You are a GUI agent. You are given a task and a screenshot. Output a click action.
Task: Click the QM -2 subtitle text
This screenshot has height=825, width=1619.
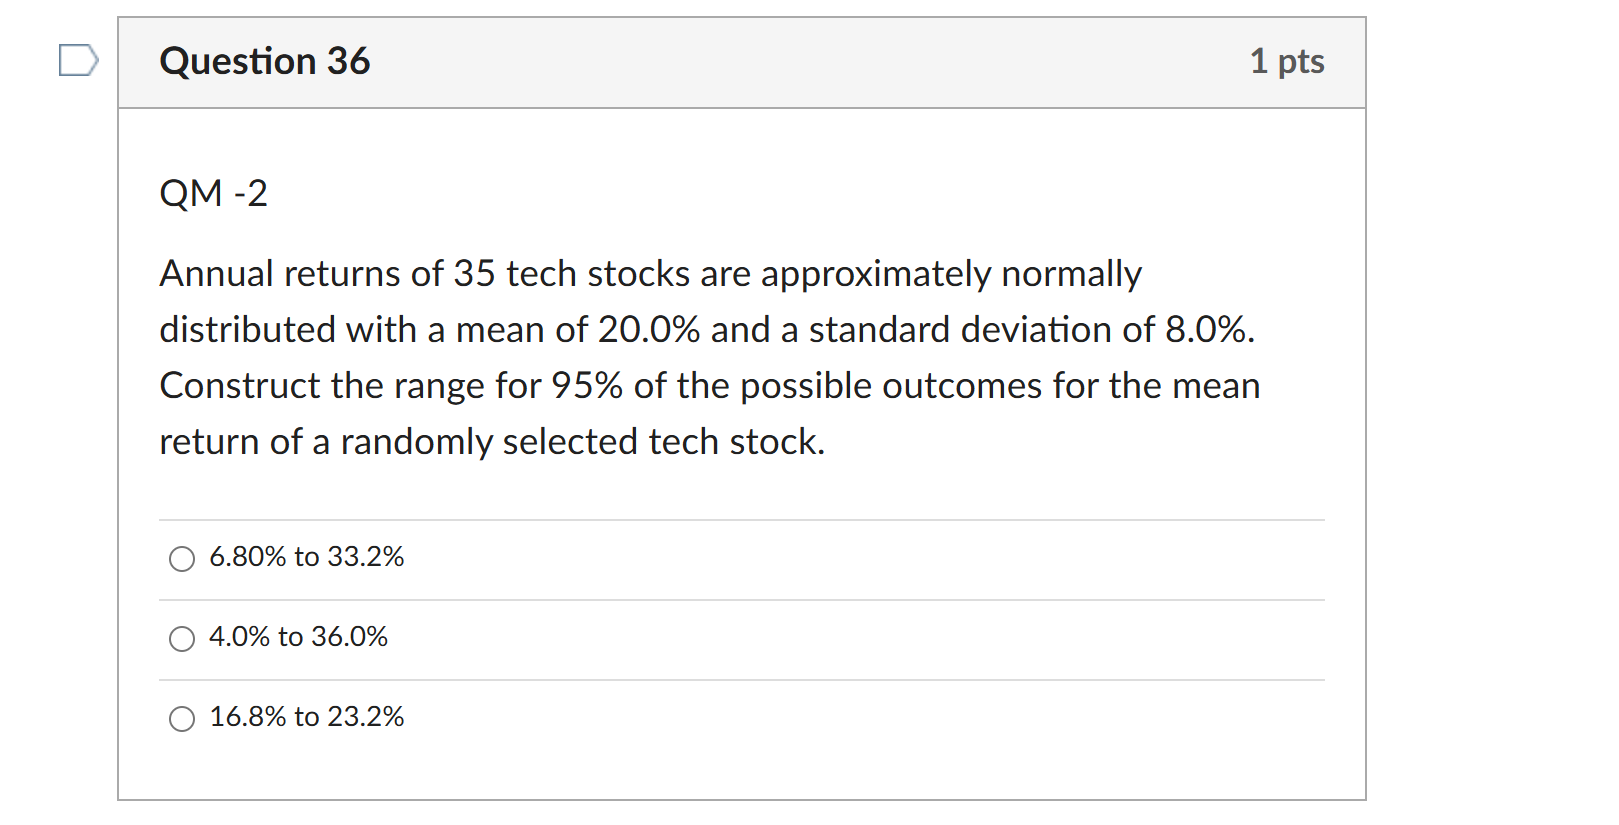point(214,193)
